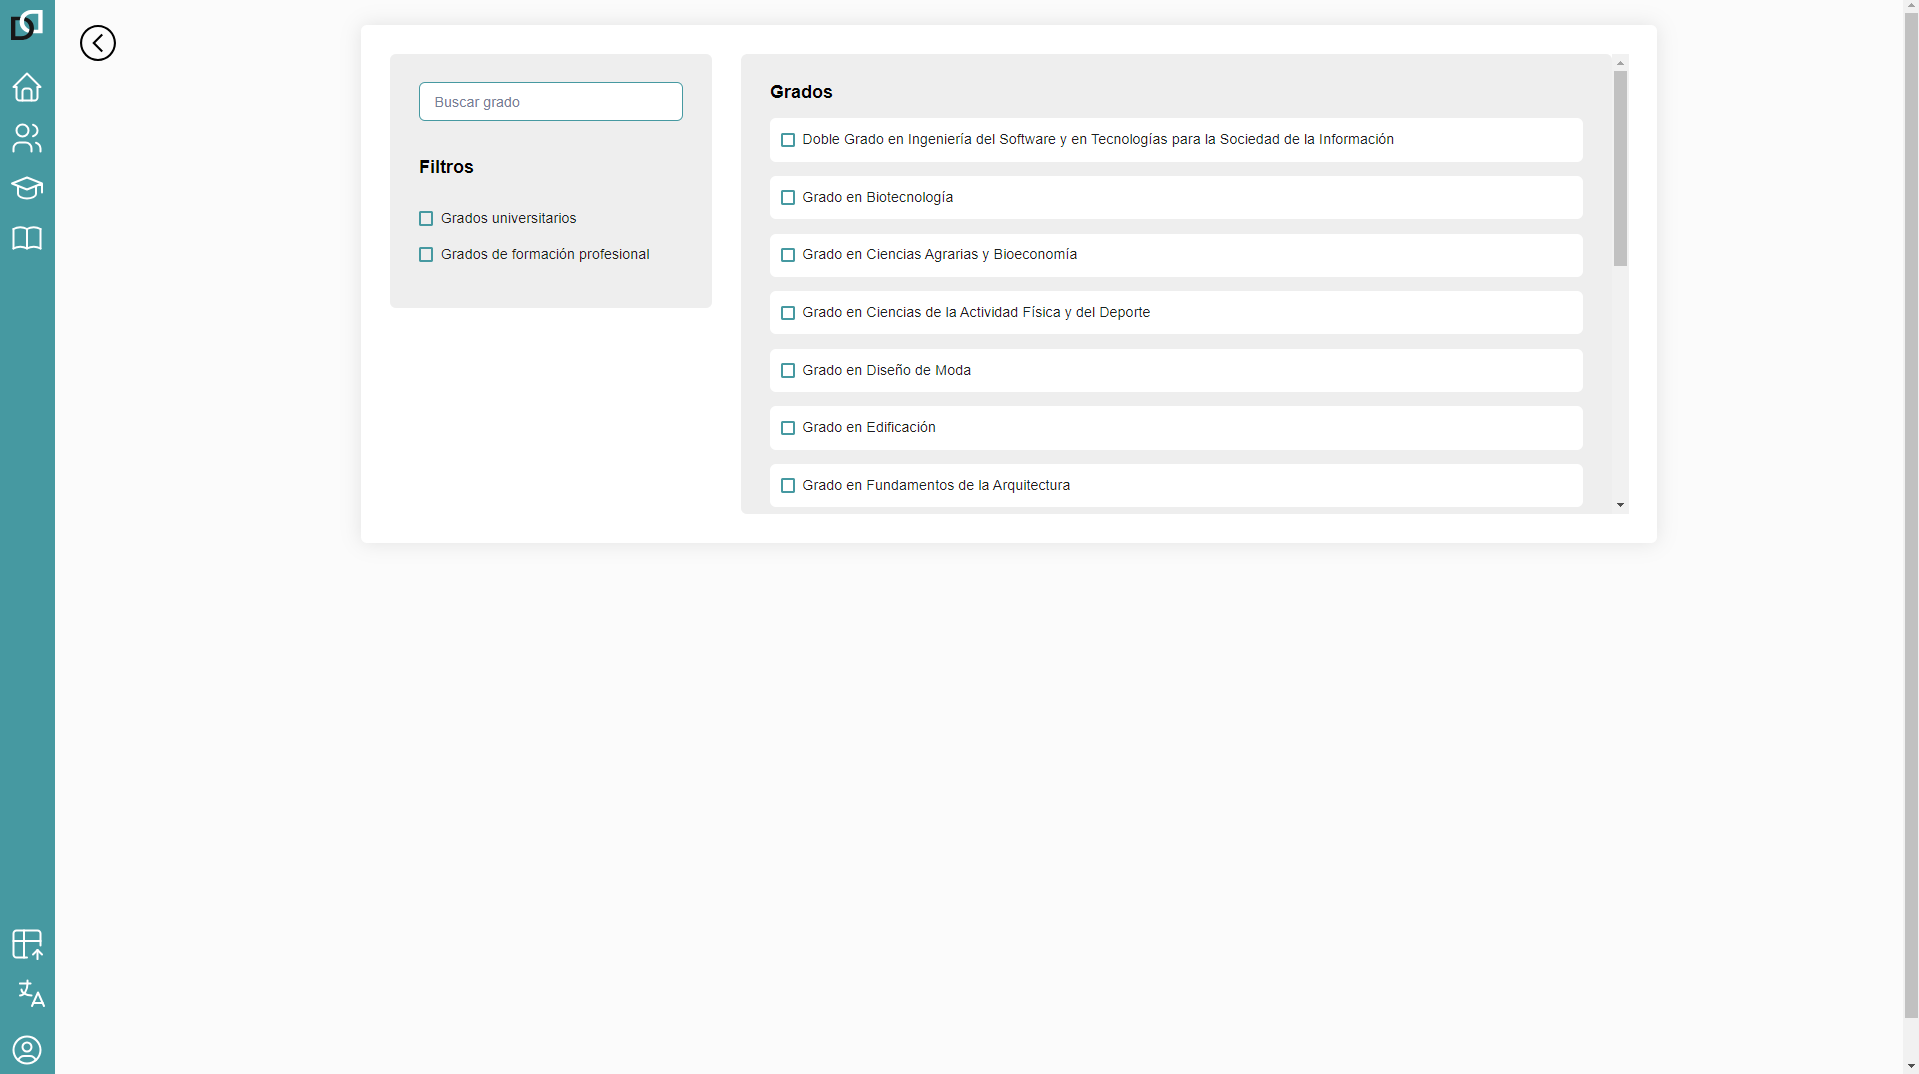Click the Grado en Biotecnología label text
Viewport: 1919px width, 1074px height.
[x=877, y=197]
